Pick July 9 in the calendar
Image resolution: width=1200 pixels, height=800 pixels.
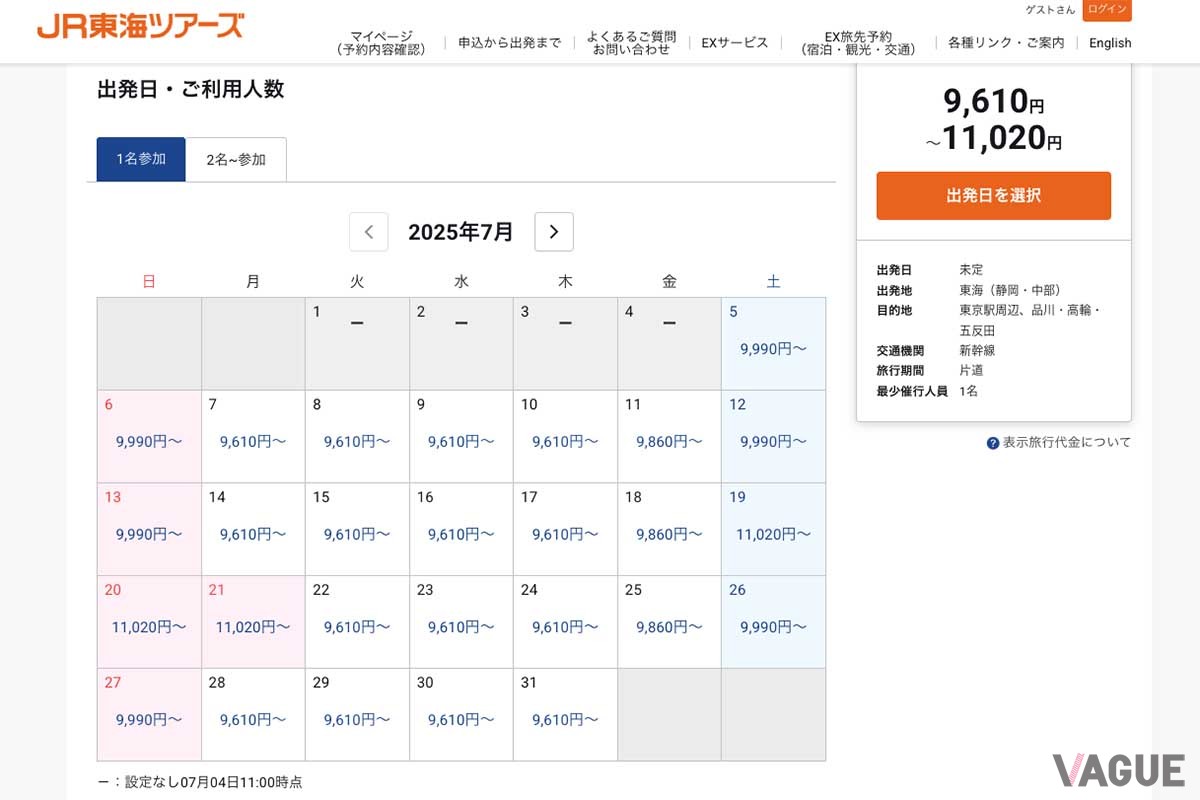461,437
